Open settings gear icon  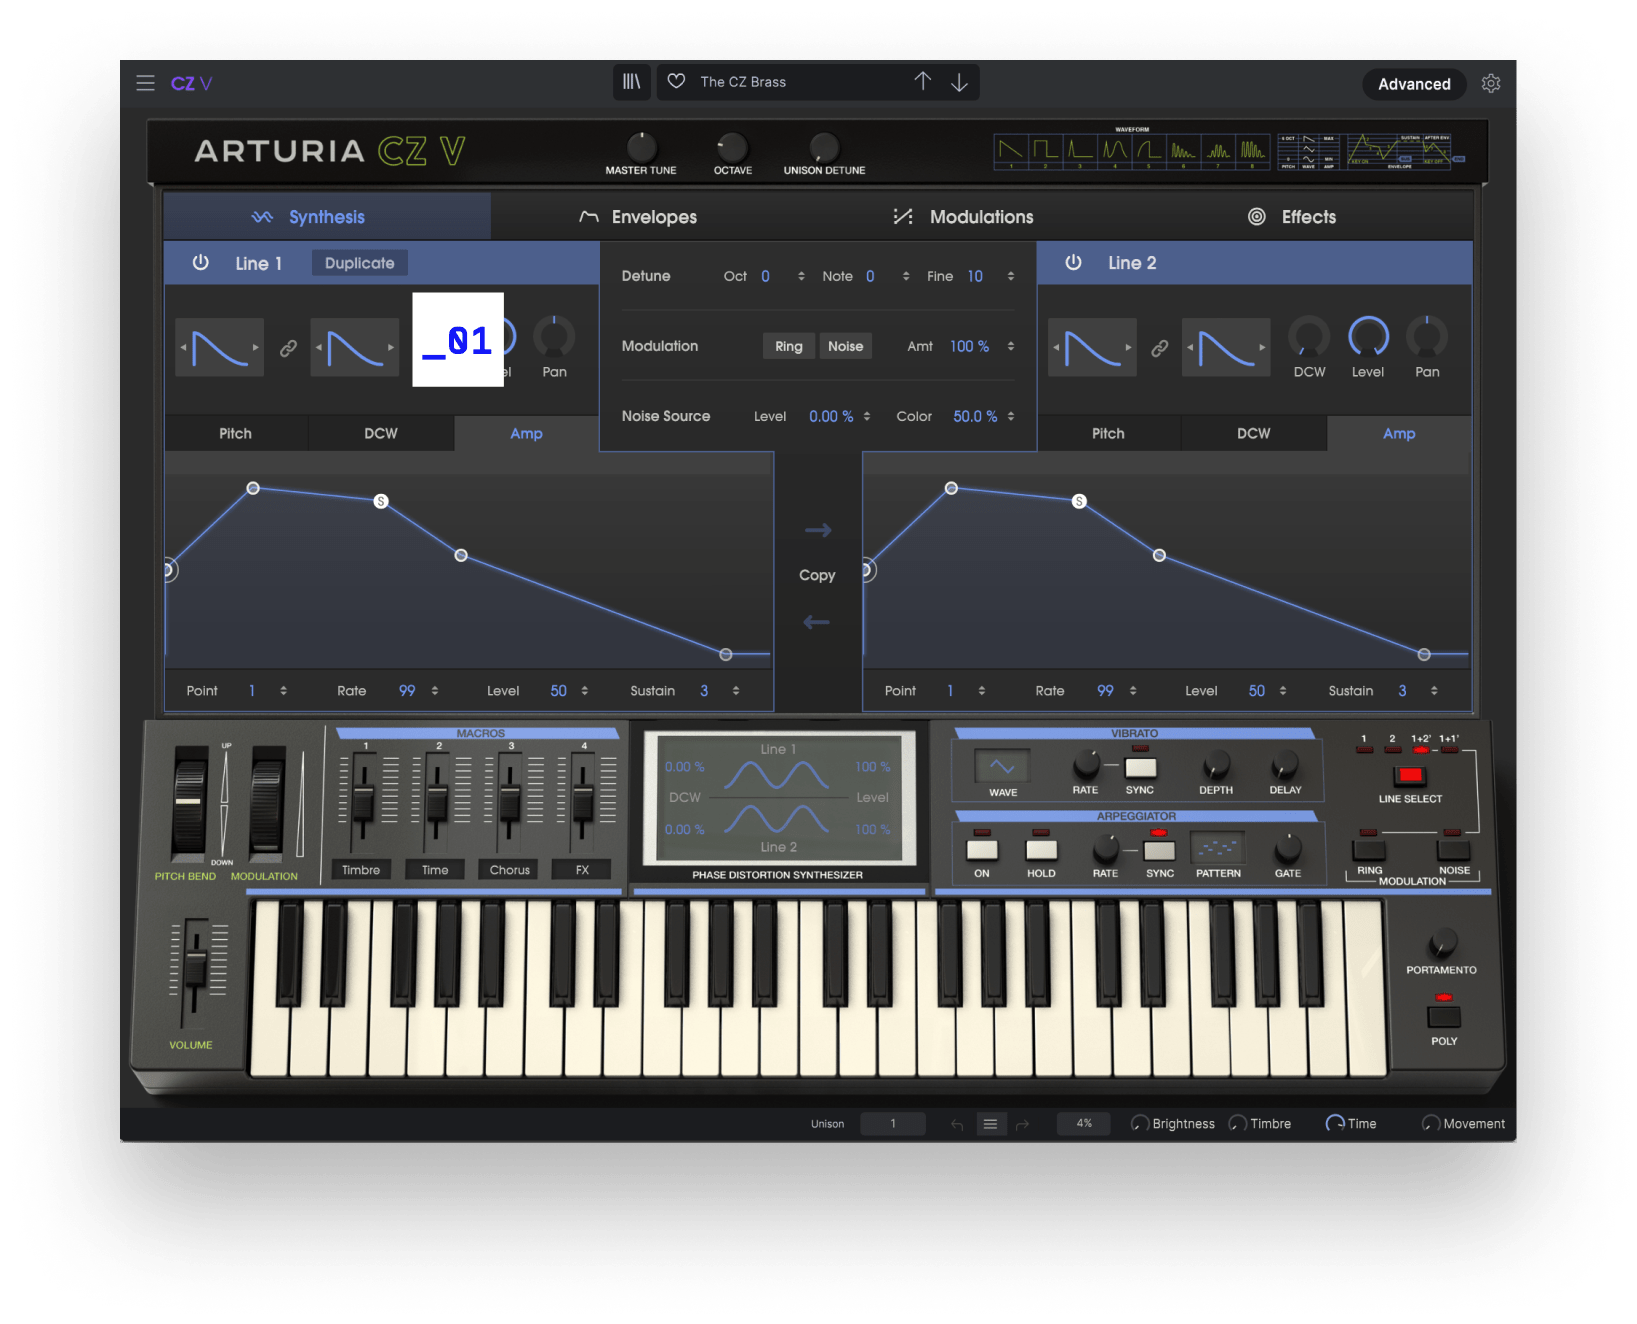click(1490, 84)
